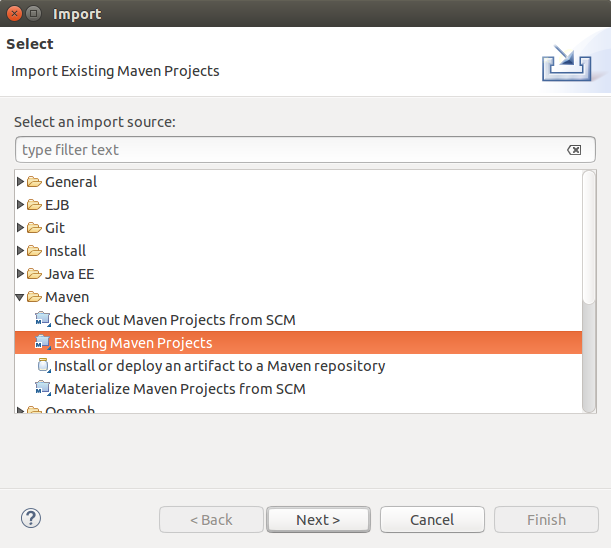This screenshot has height=548, width=611.
Task: Expand the Install category arrow
Action: coord(20,251)
